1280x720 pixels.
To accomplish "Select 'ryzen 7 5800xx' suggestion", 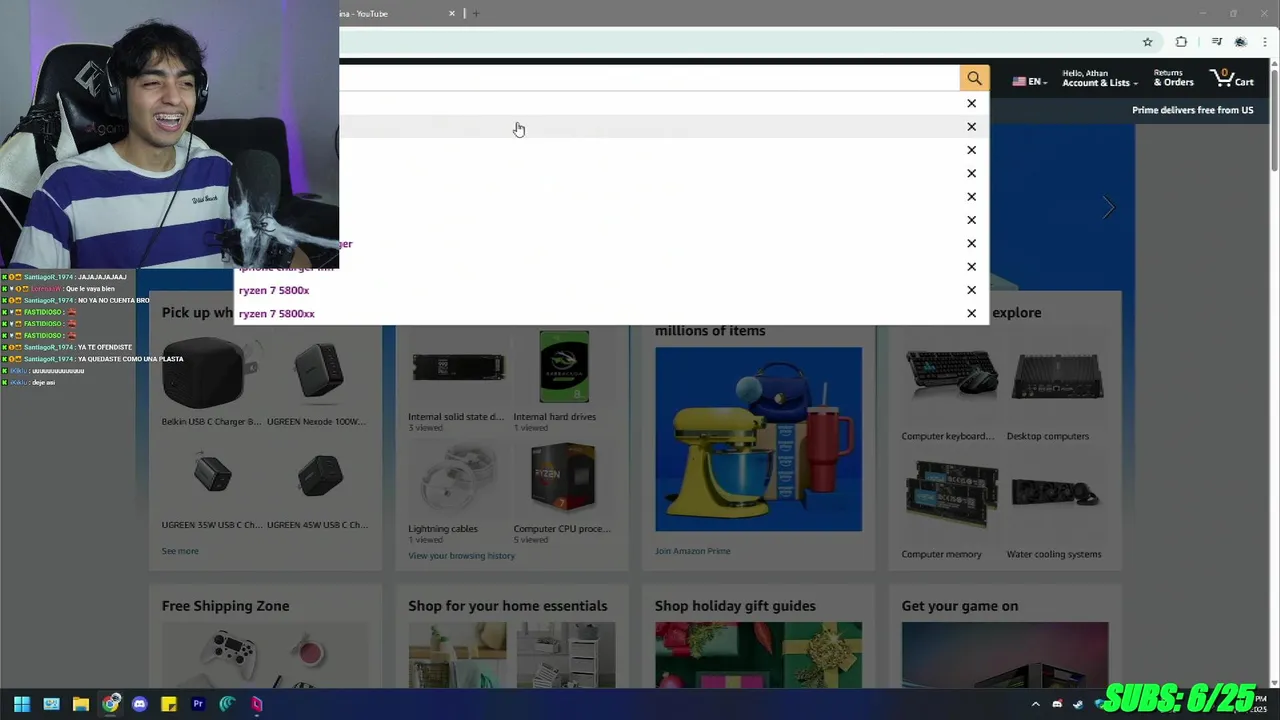I will [x=277, y=313].
